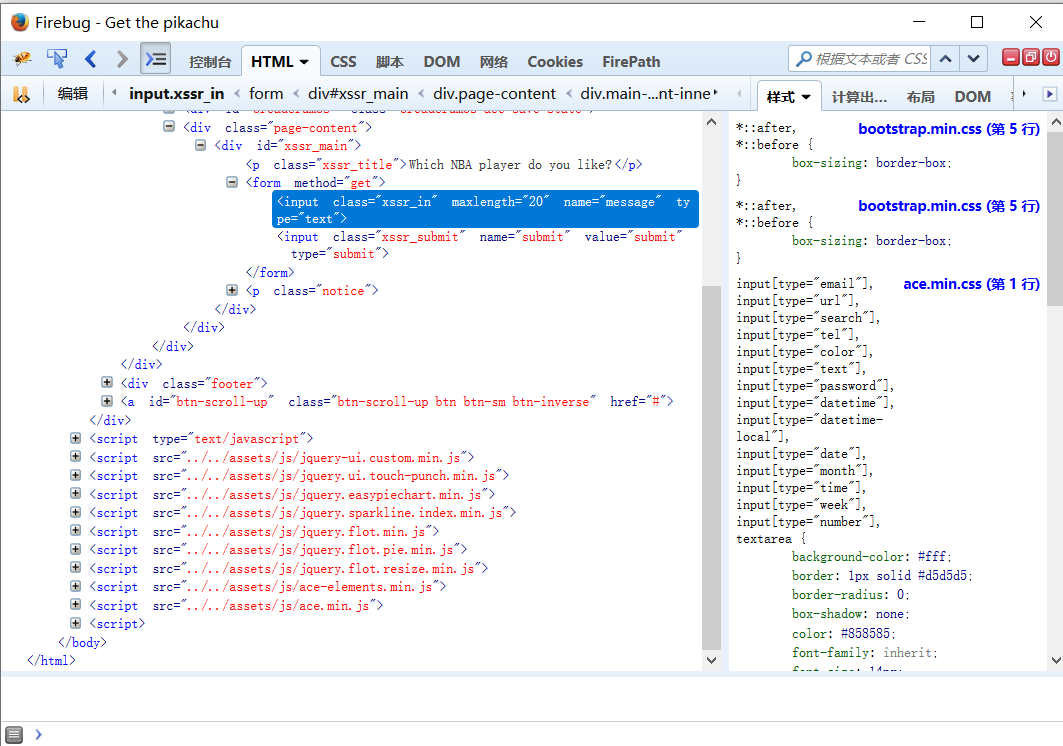Image resolution: width=1063 pixels, height=746 pixels.
Task: Switch to the 脚本 script tab
Action: (390, 62)
